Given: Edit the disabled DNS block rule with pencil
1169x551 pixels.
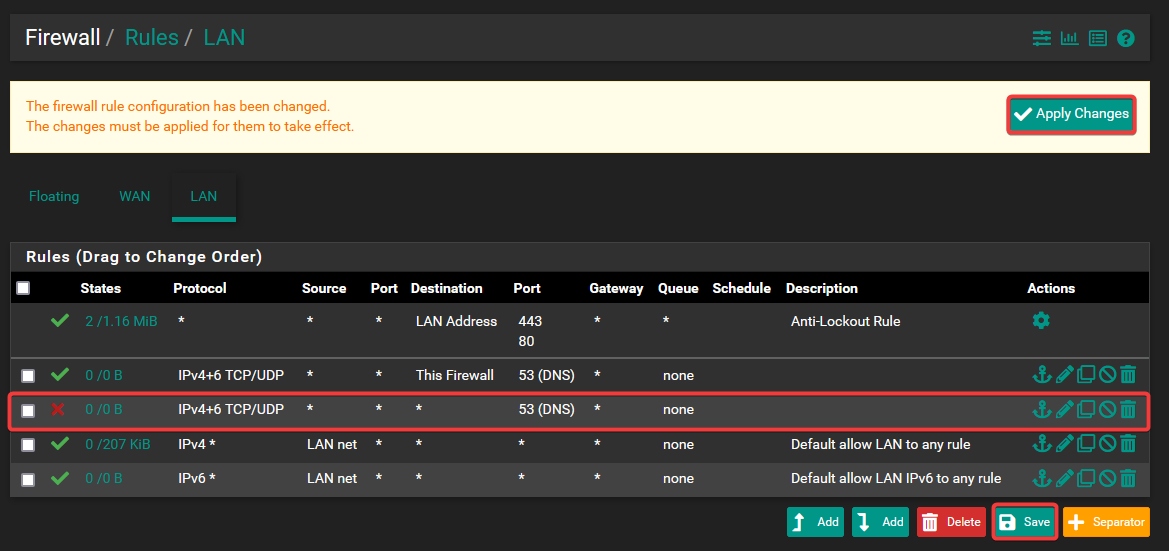Looking at the screenshot, I should click(x=1064, y=409).
